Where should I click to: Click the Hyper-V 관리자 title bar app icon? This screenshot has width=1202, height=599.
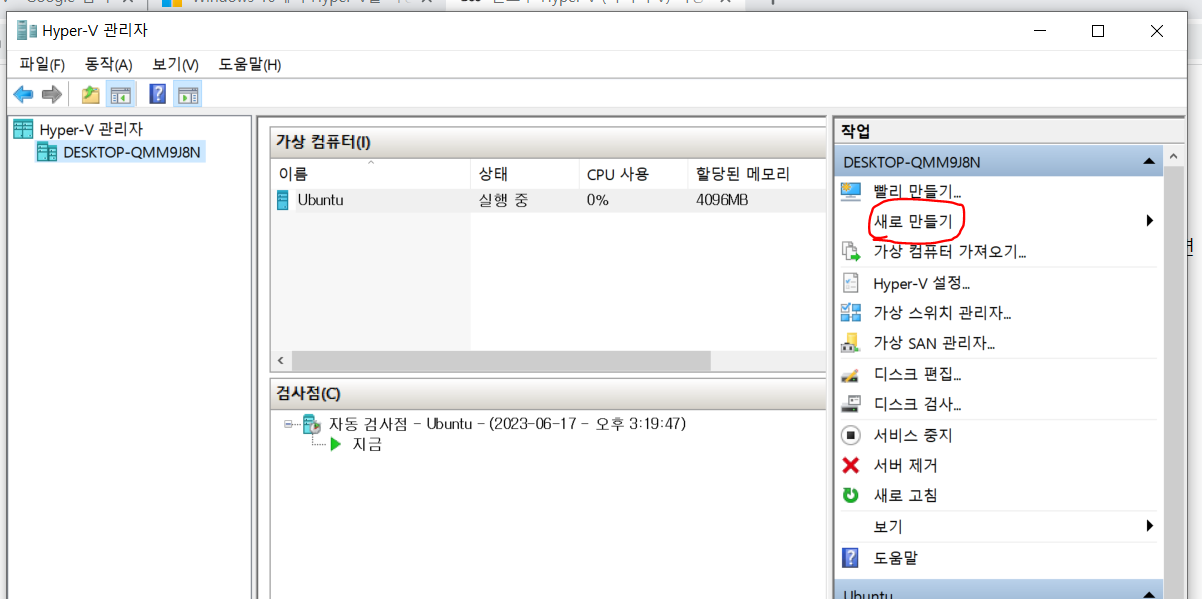pyautogui.click(x=26, y=31)
